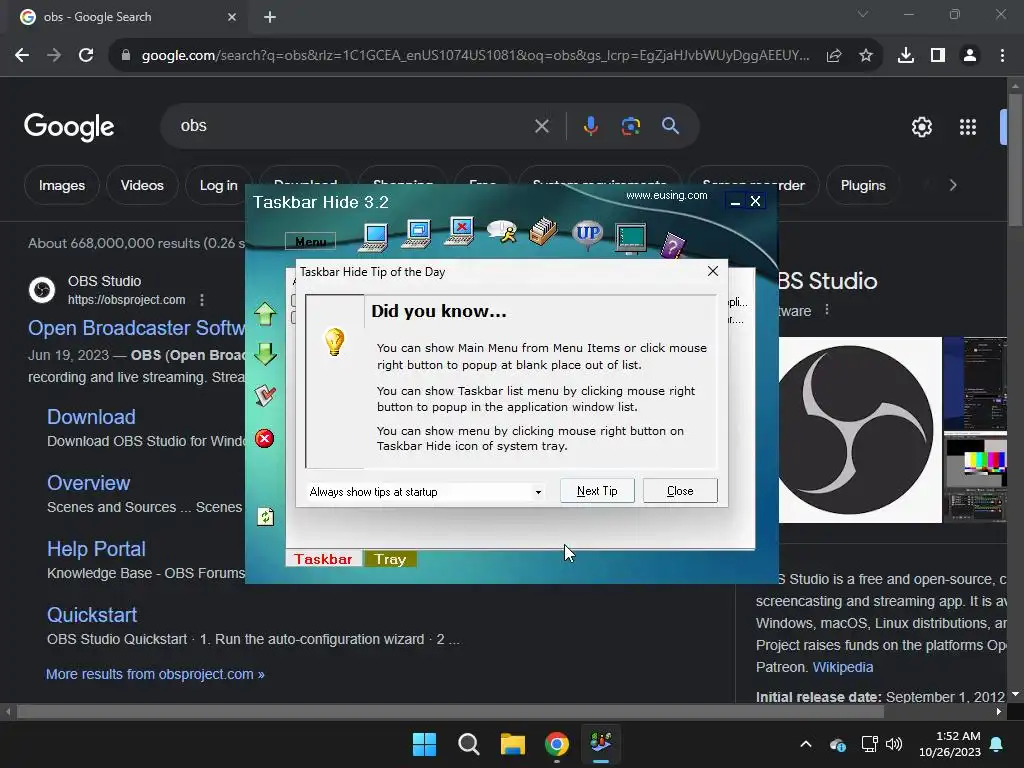1024x768 pixels.
Task: Click the Google magnifier search button
Action: click(670, 125)
